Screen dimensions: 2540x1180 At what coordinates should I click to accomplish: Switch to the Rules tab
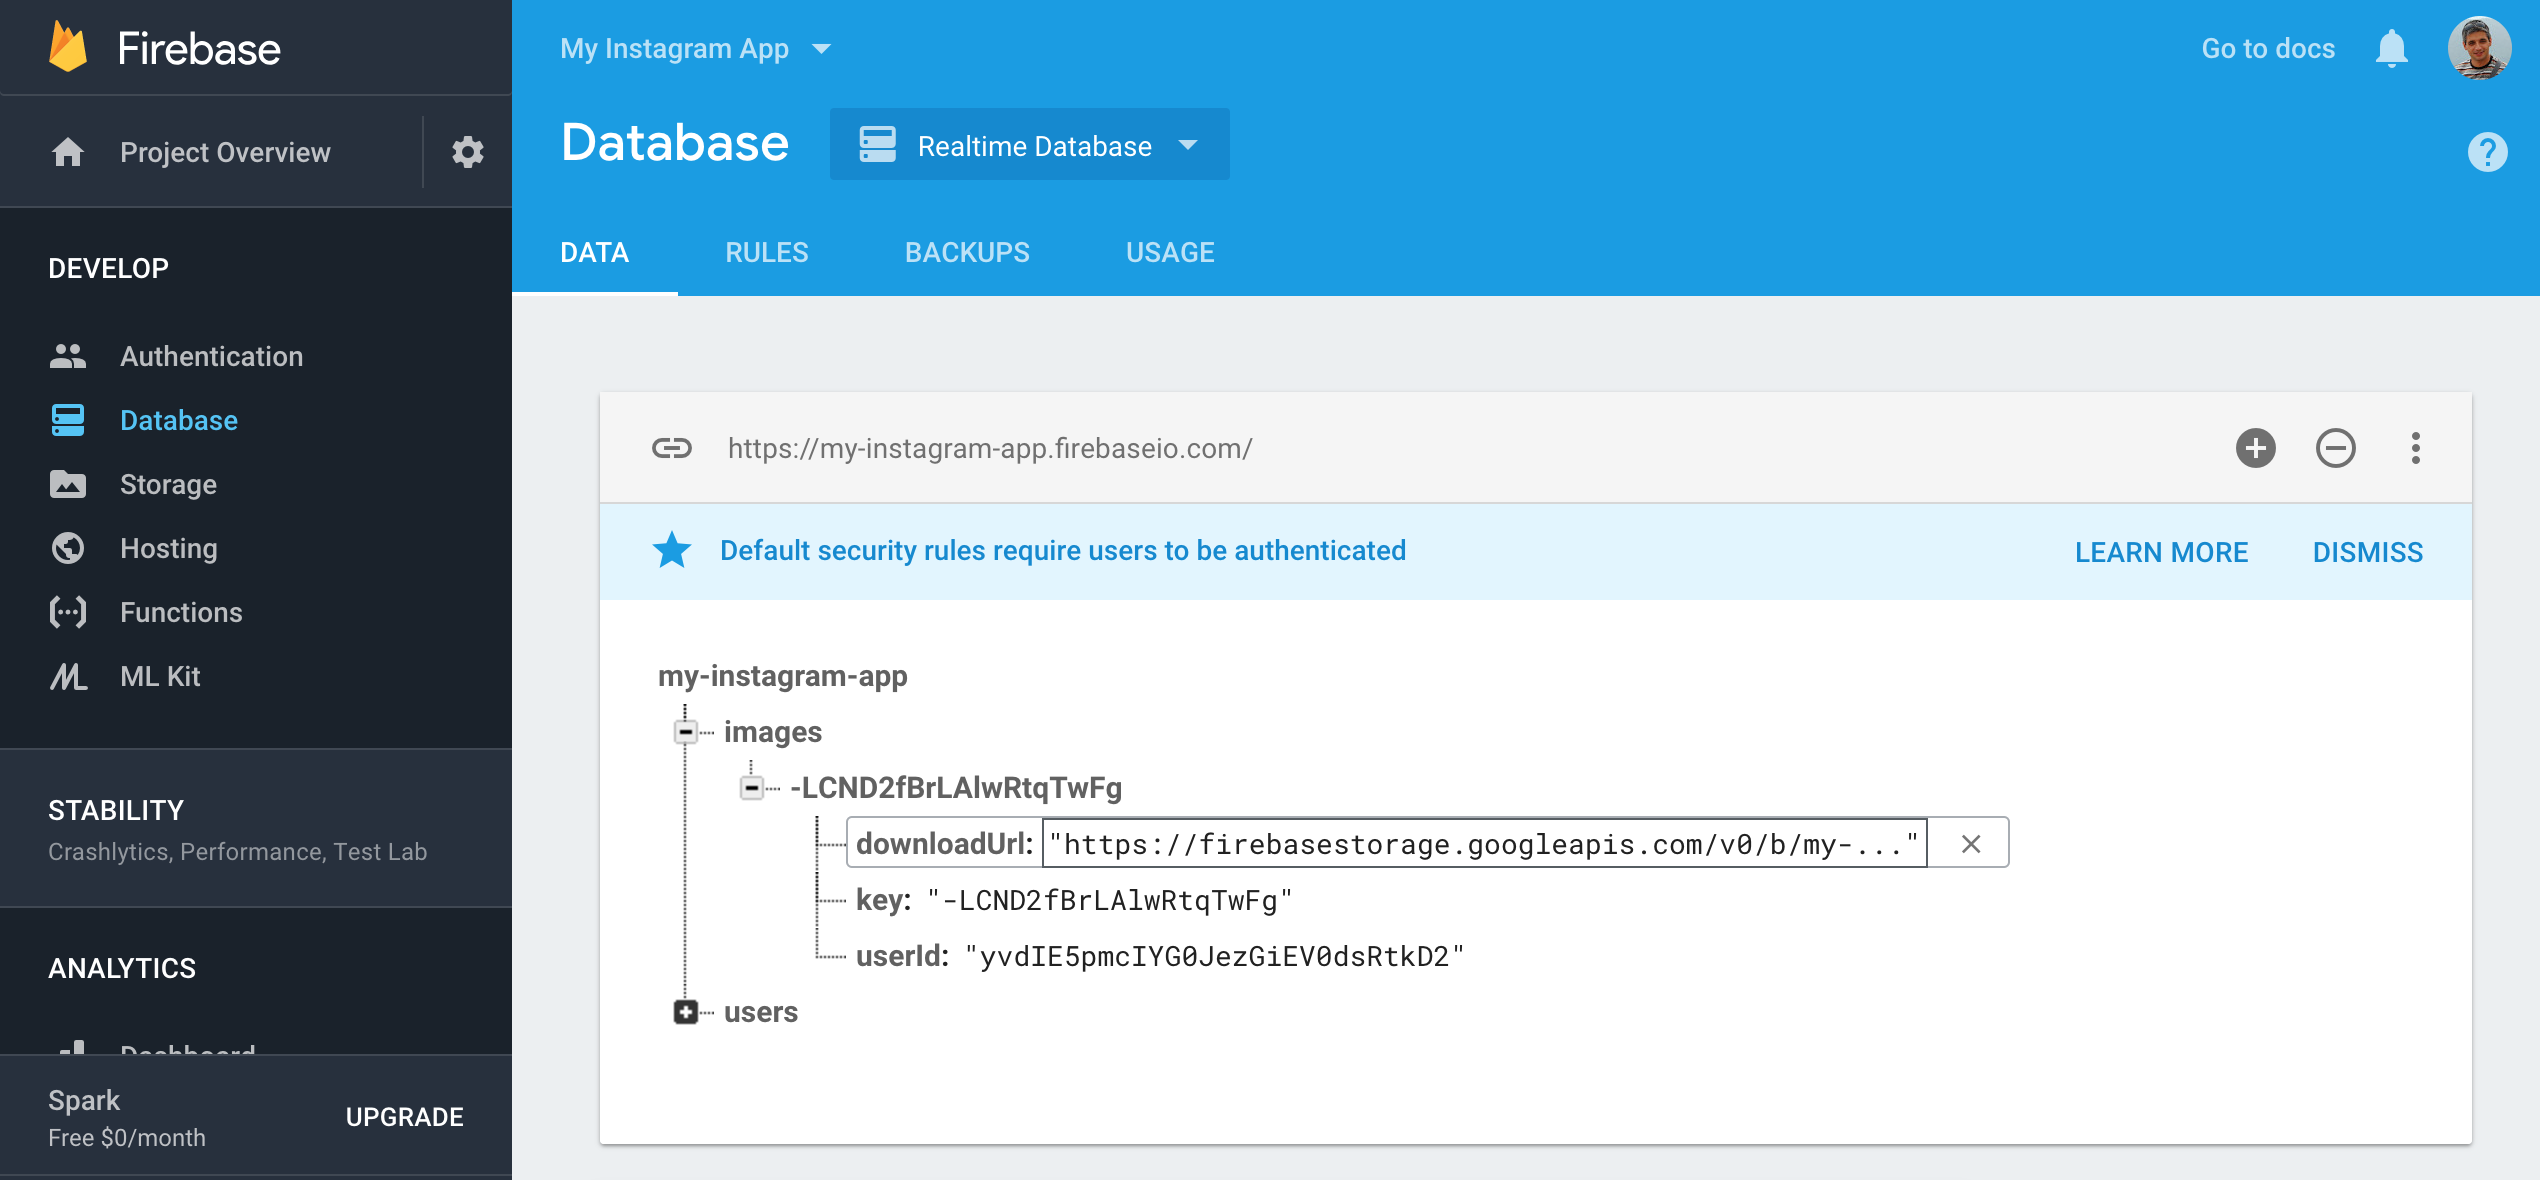click(x=767, y=253)
